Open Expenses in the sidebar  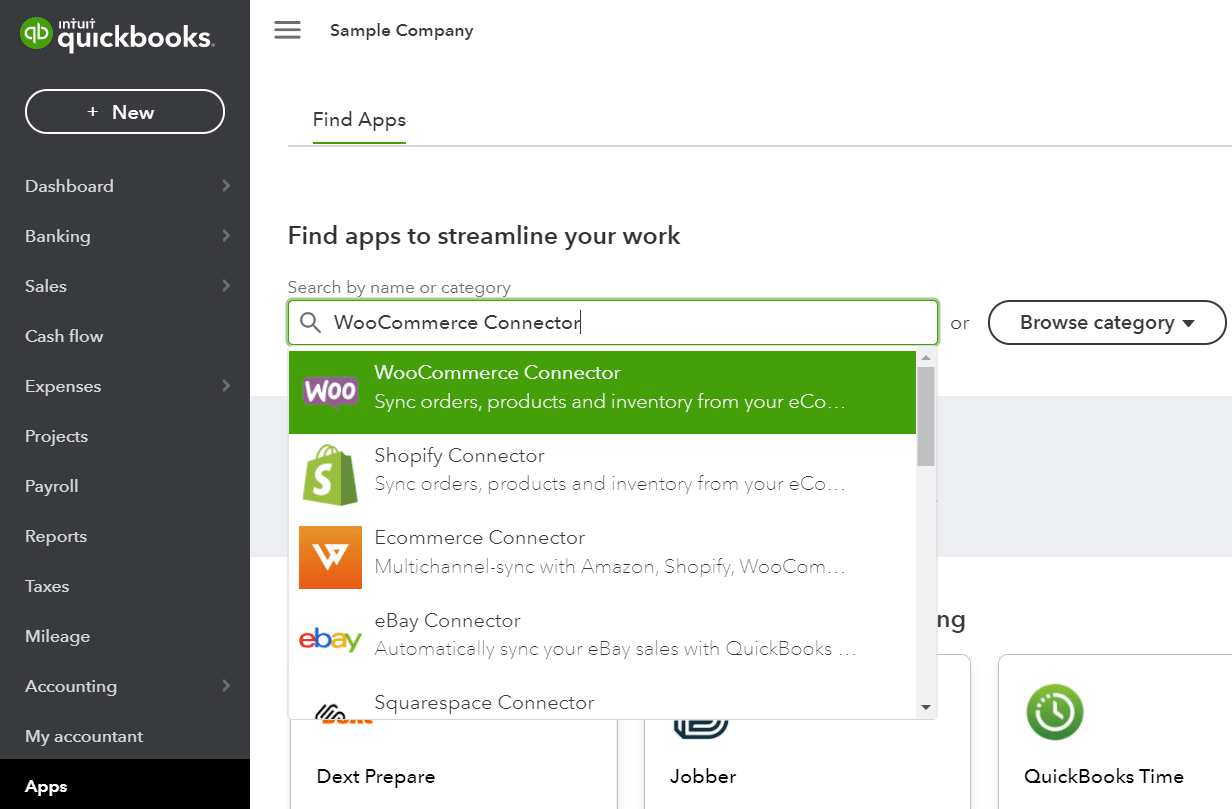click(125, 386)
